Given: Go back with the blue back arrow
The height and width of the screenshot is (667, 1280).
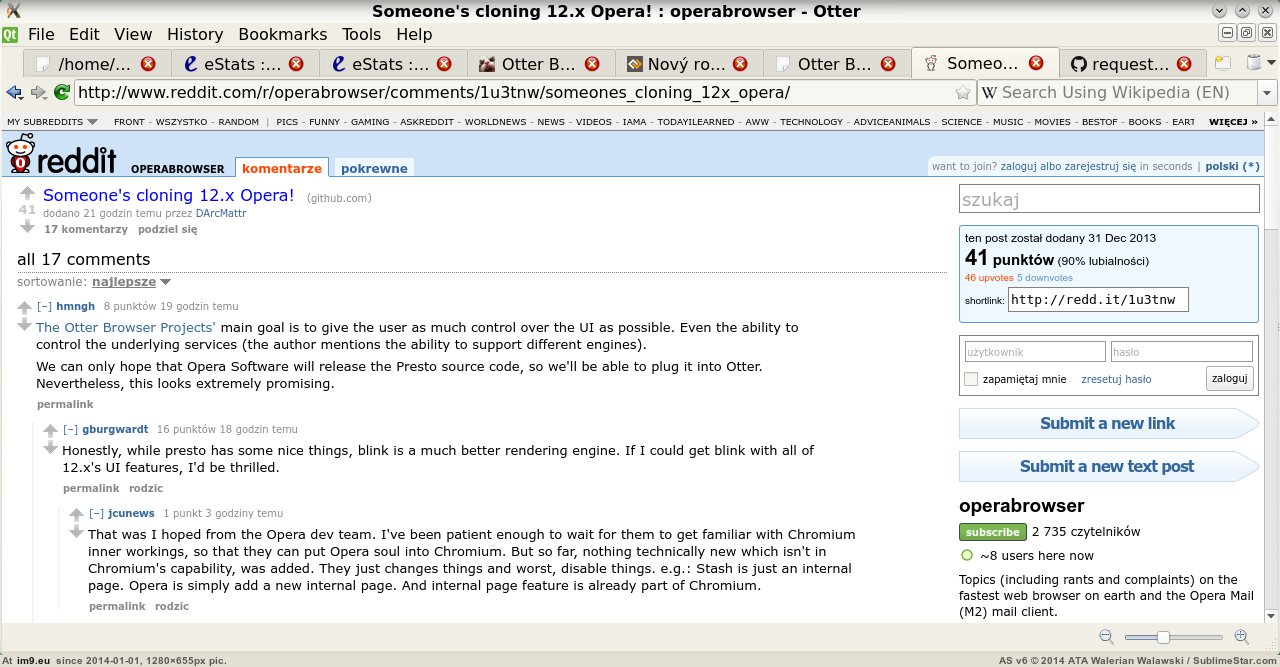Looking at the screenshot, I should coord(14,93).
